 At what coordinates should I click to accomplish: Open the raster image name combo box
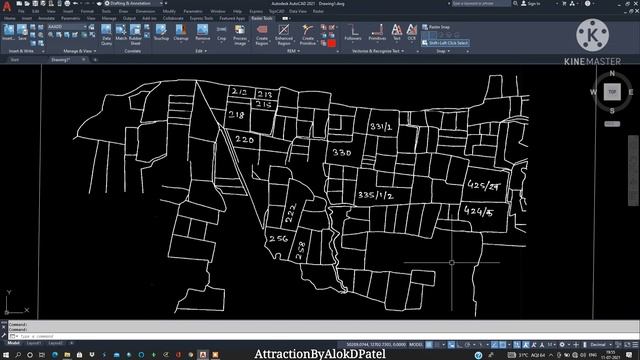pos(67,27)
